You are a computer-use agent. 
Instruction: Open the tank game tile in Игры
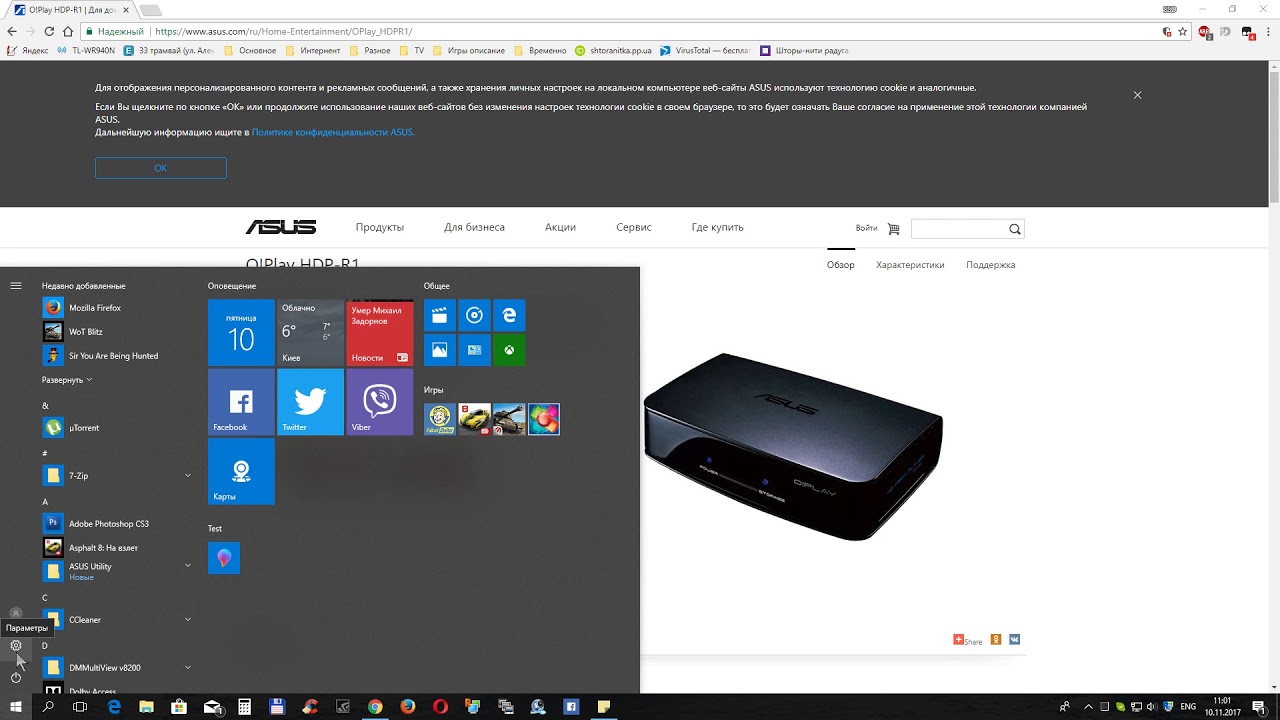[x=509, y=420]
